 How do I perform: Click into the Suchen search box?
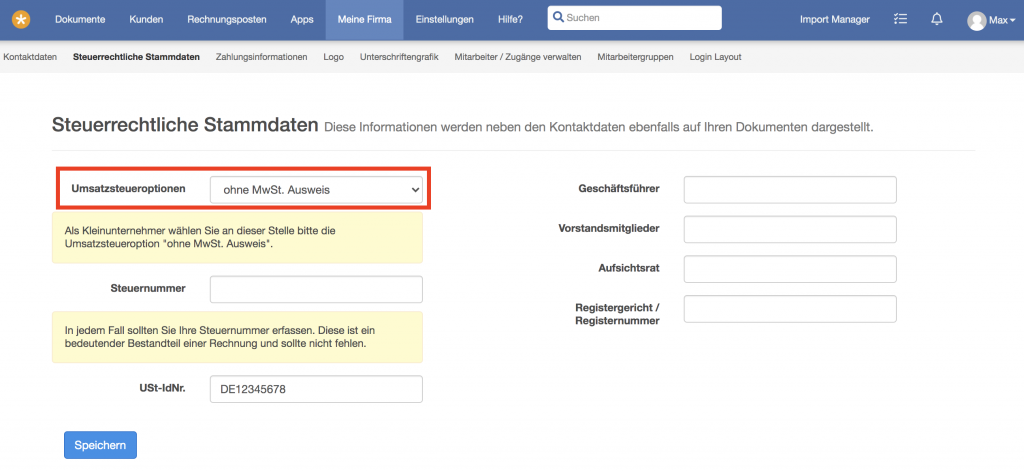click(635, 18)
